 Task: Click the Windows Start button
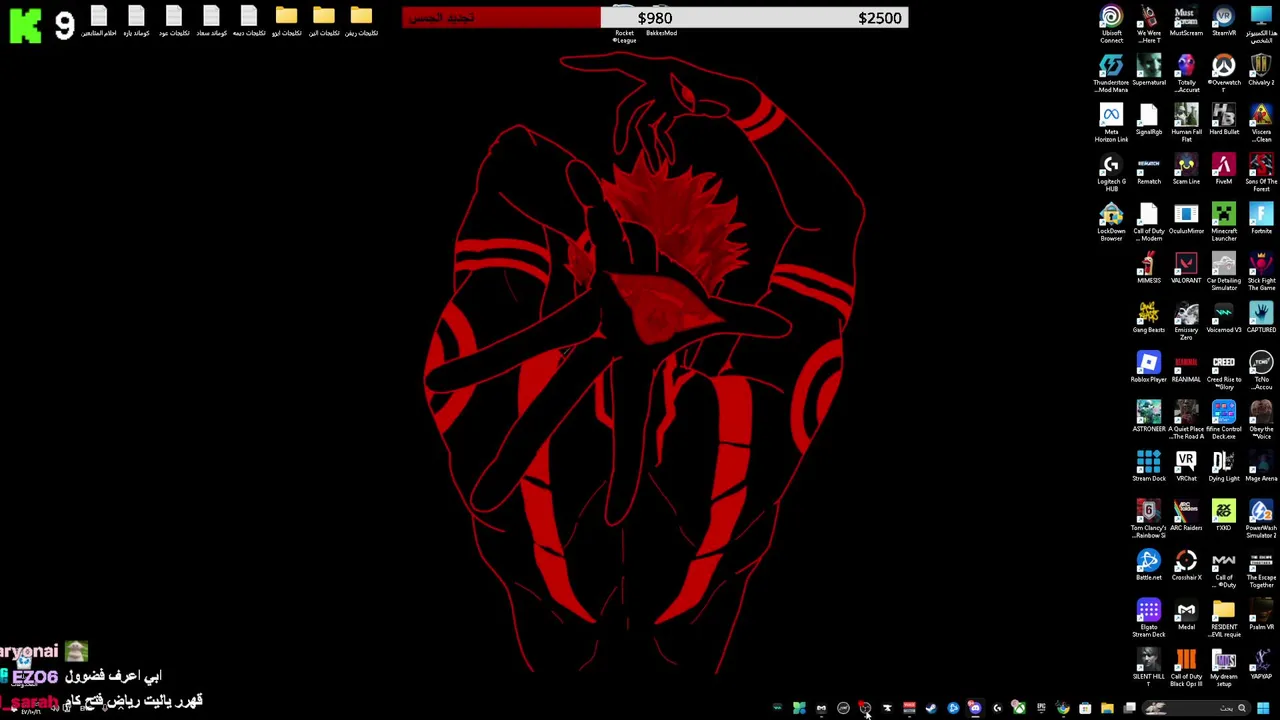click(x=1263, y=708)
